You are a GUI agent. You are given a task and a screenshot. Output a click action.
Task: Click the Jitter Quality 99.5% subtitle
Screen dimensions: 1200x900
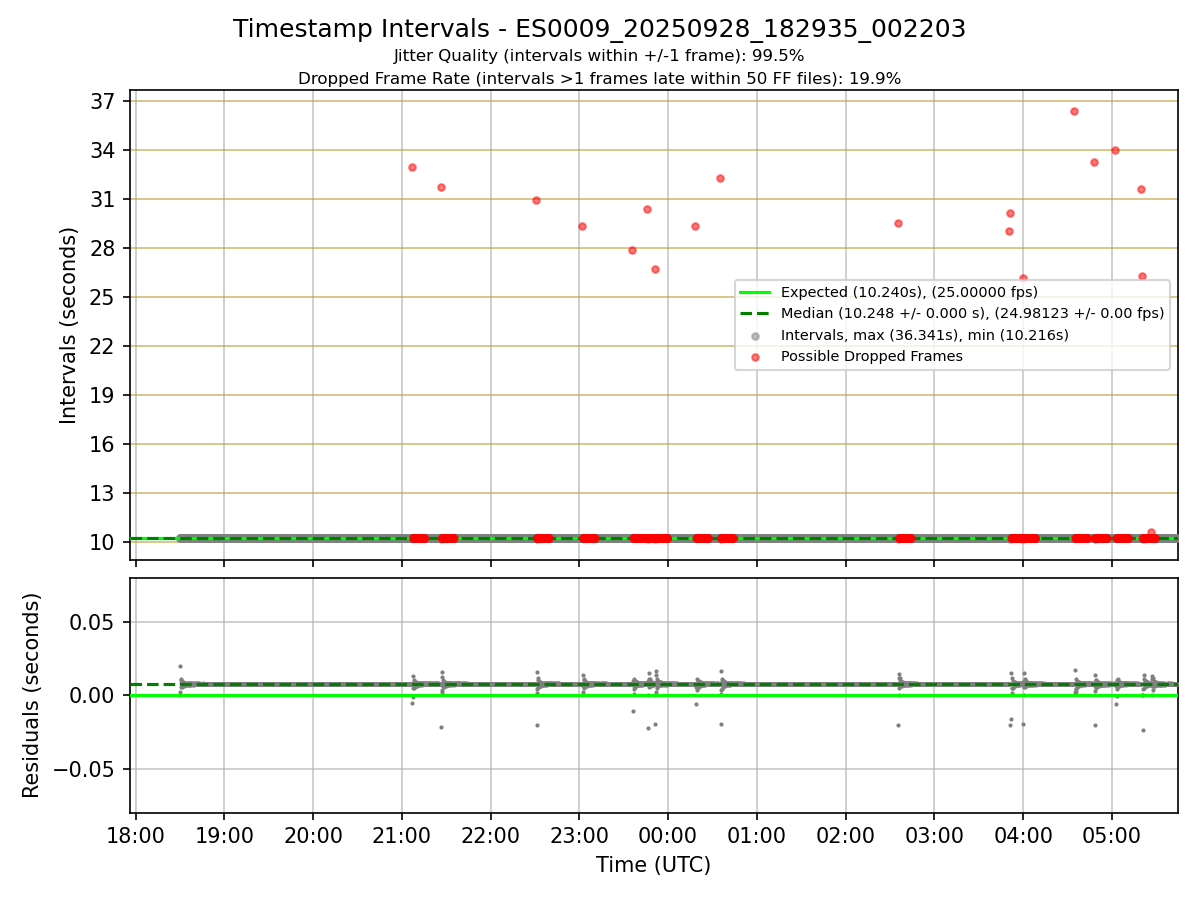[599, 56]
